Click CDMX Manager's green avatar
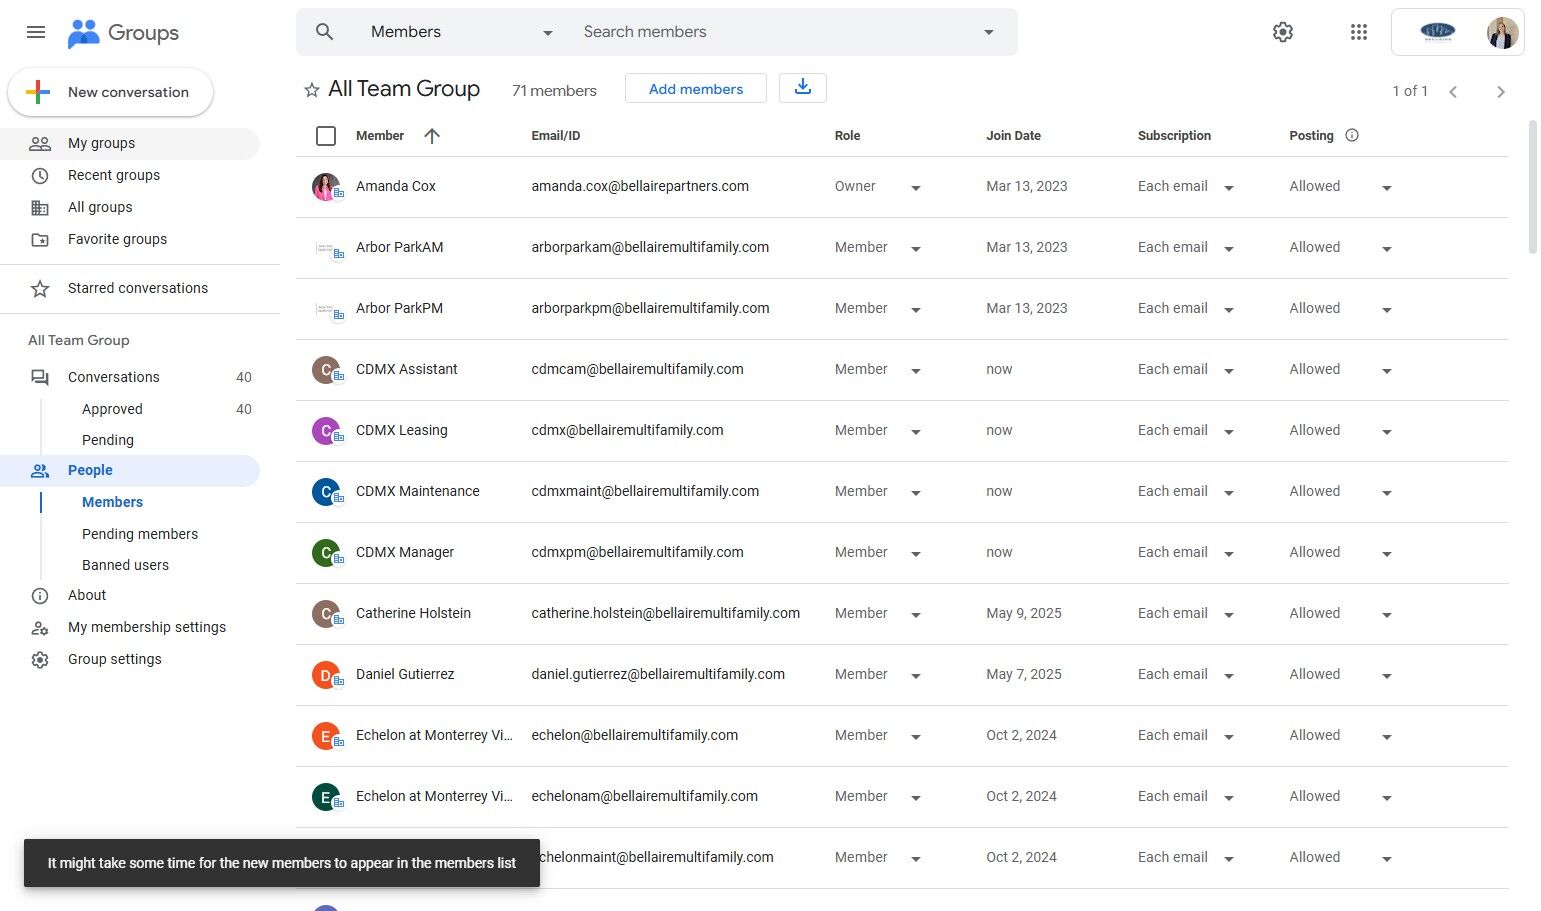 click(326, 553)
